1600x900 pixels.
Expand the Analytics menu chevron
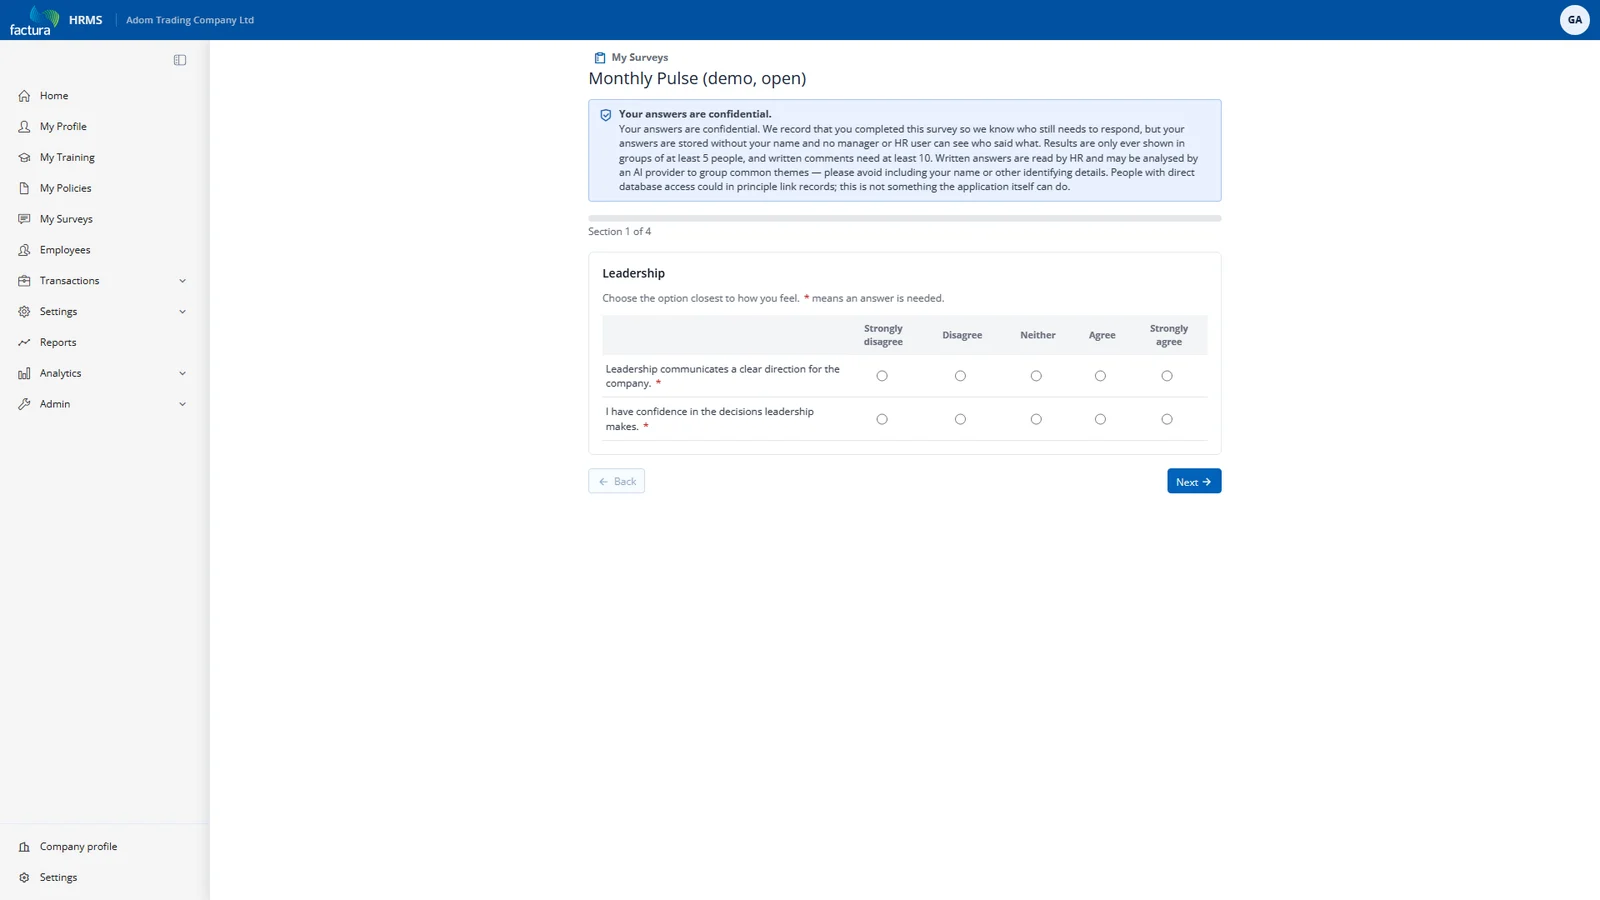[x=182, y=373]
